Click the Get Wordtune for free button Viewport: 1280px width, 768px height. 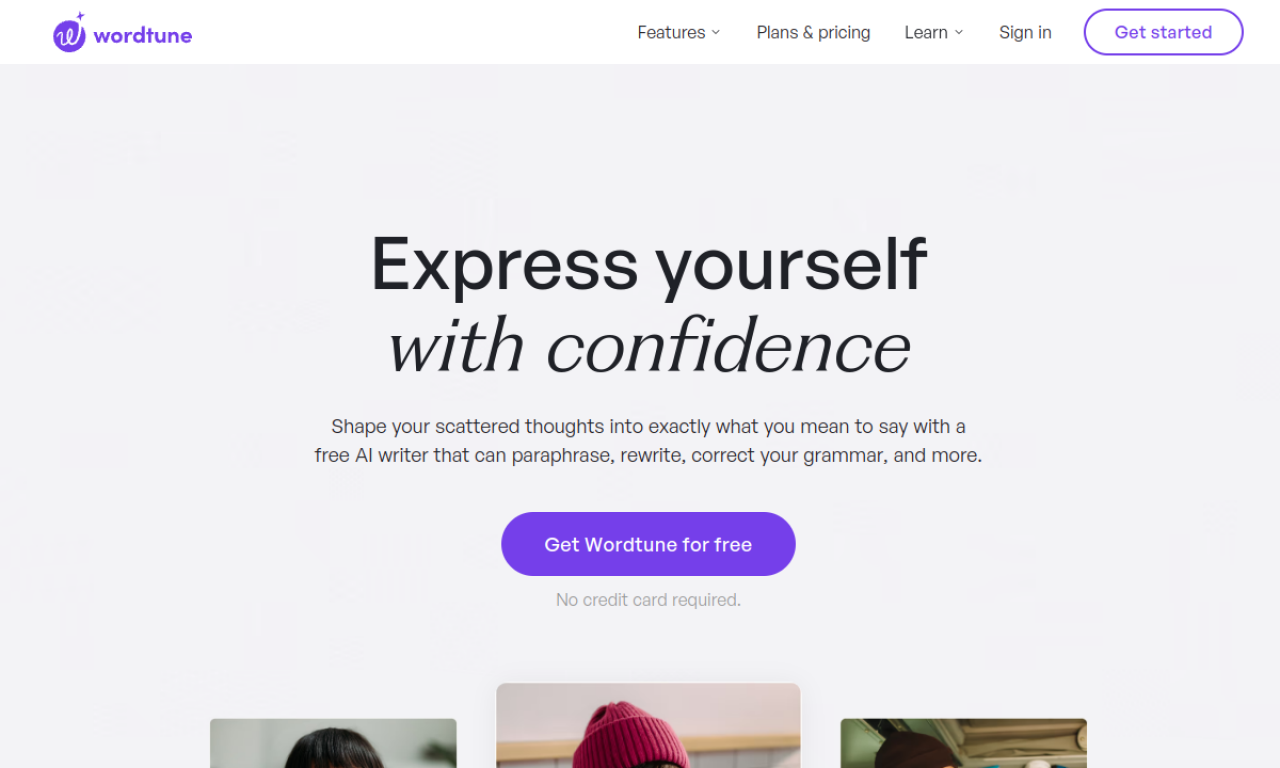(x=648, y=544)
